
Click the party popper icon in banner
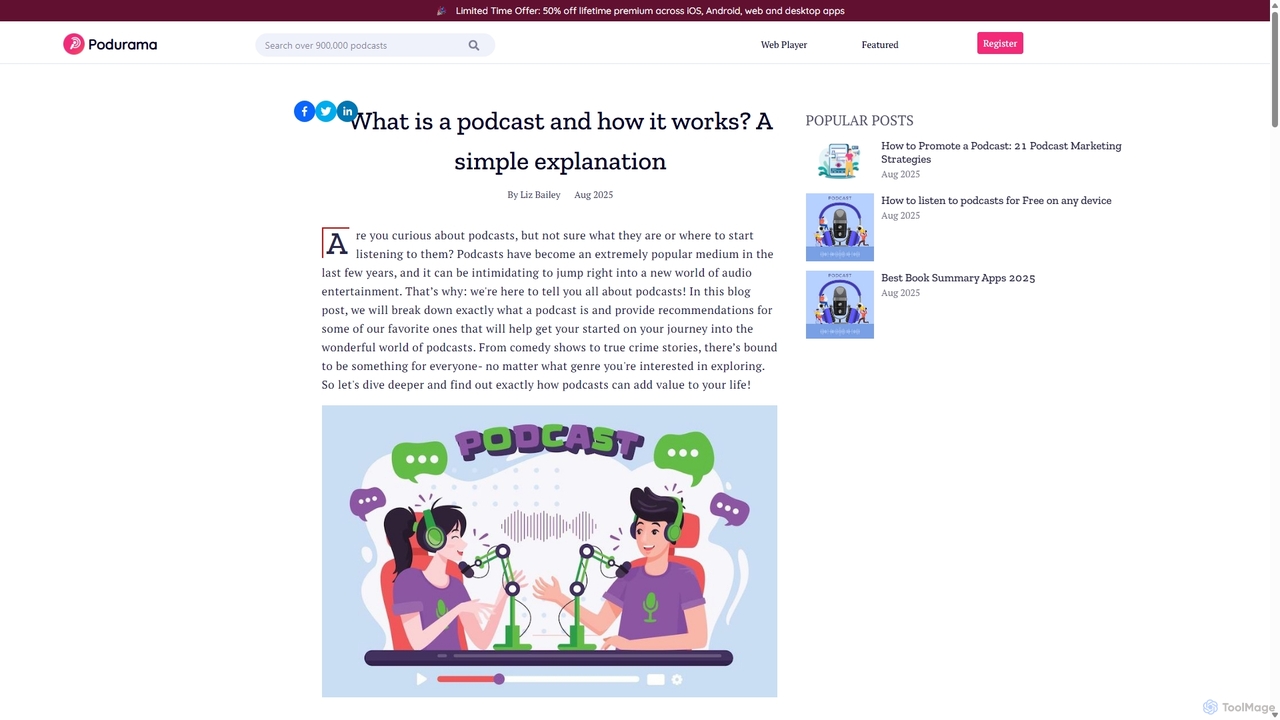[x=442, y=11]
